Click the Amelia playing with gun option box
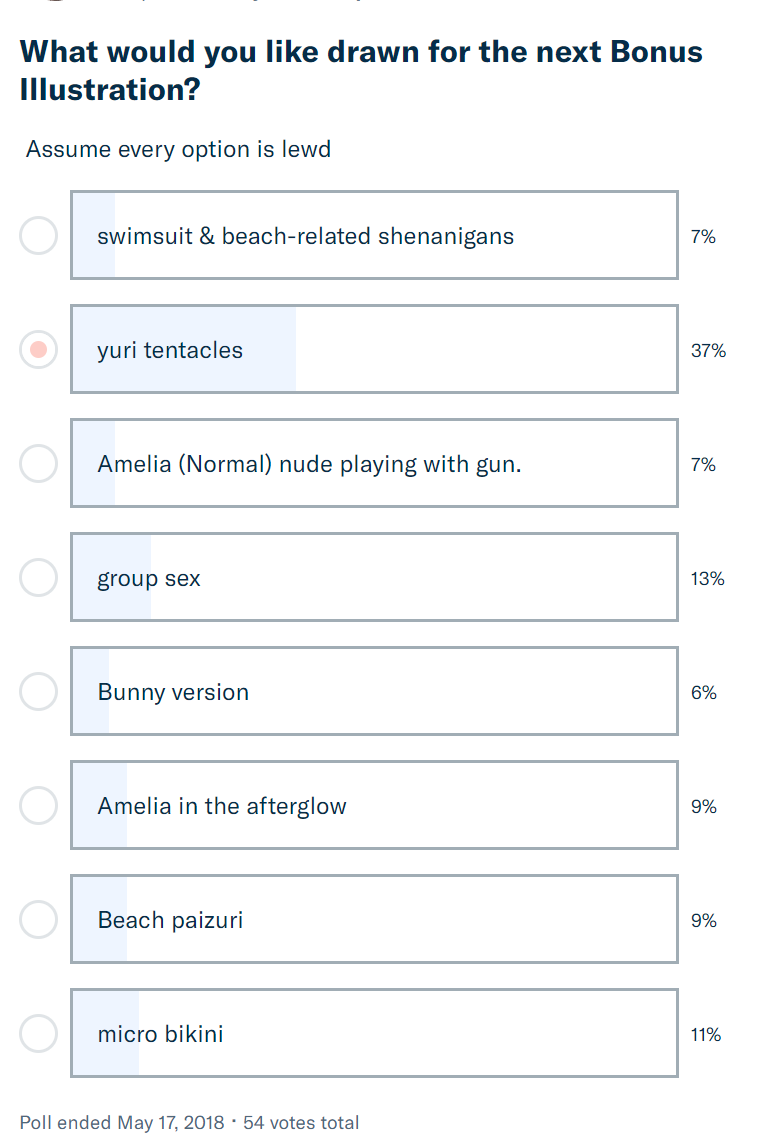The height and width of the screenshot is (1145, 774). (x=374, y=463)
